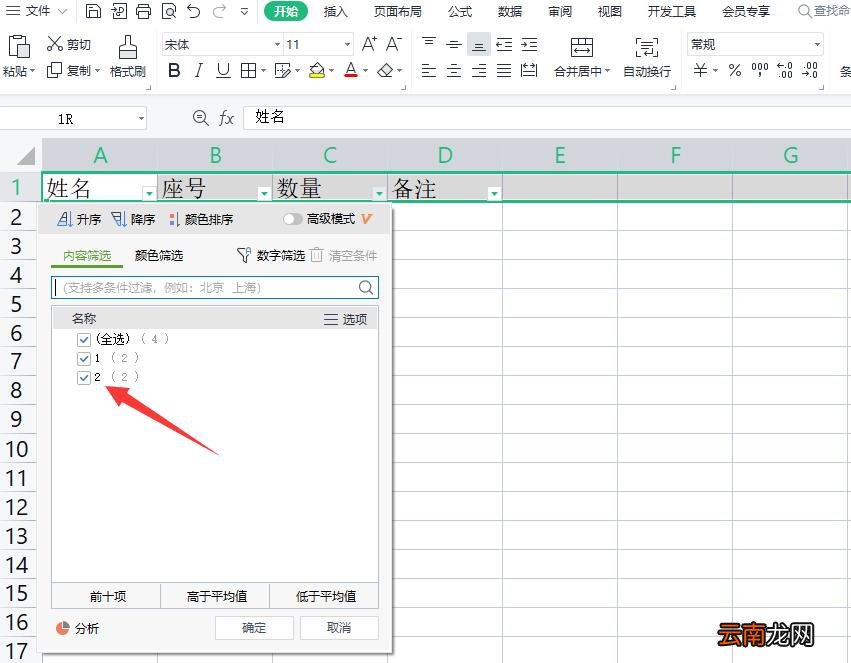851x663 pixels.
Task: Toggle Italic formatting
Action: point(199,70)
